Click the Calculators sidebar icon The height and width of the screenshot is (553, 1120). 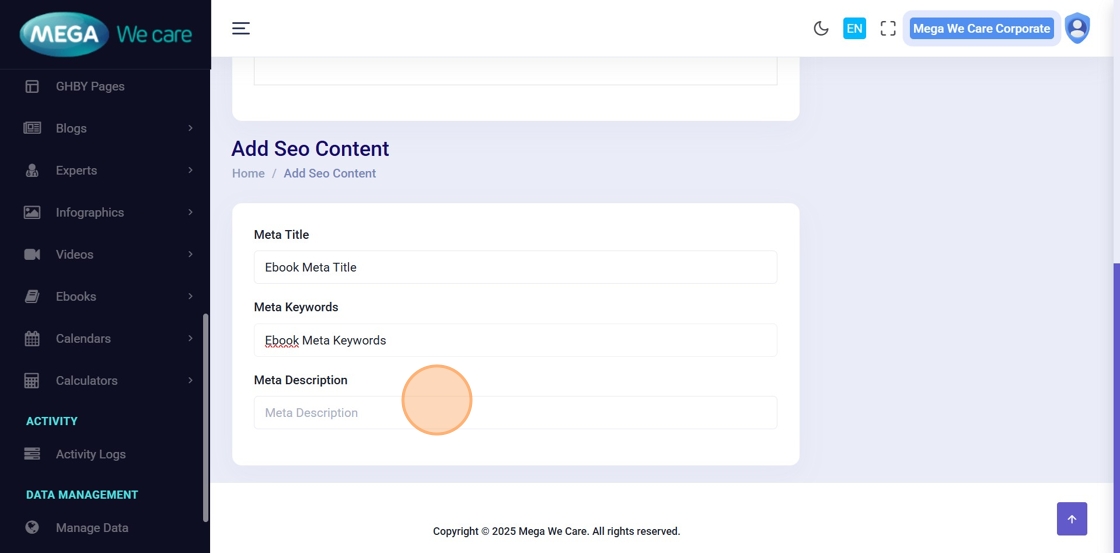pyautogui.click(x=32, y=381)
